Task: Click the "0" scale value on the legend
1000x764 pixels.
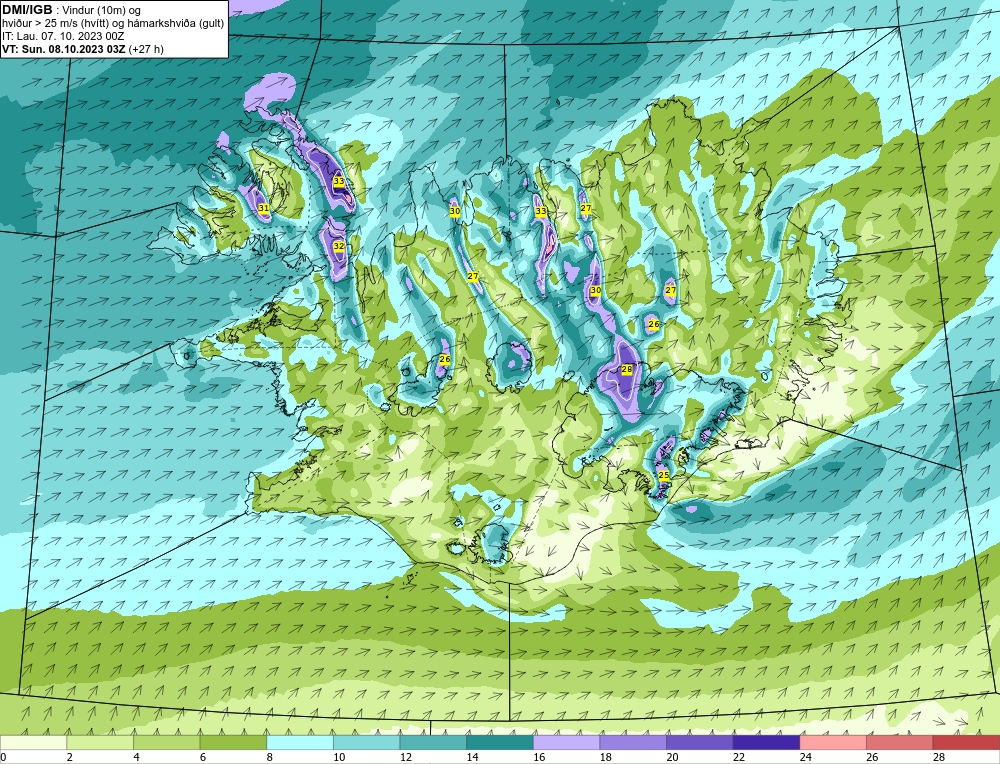Action: (4, 757)
